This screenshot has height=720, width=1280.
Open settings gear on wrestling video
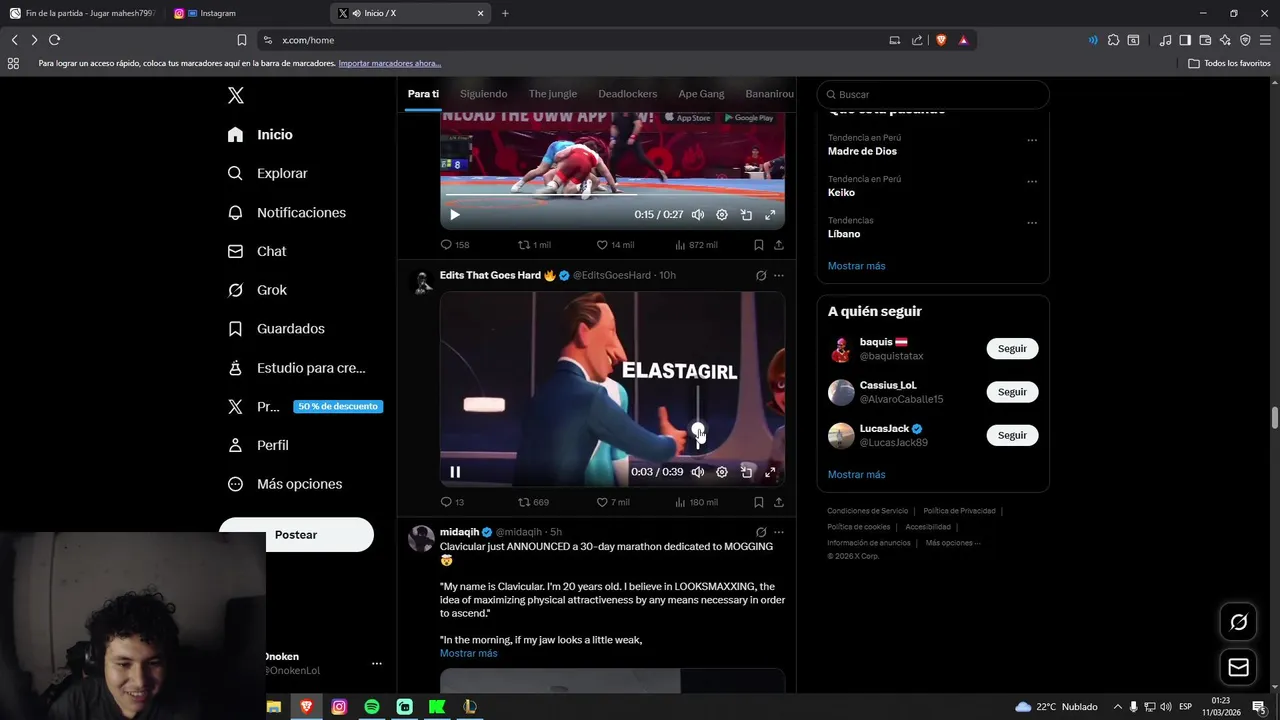[722, 215]
